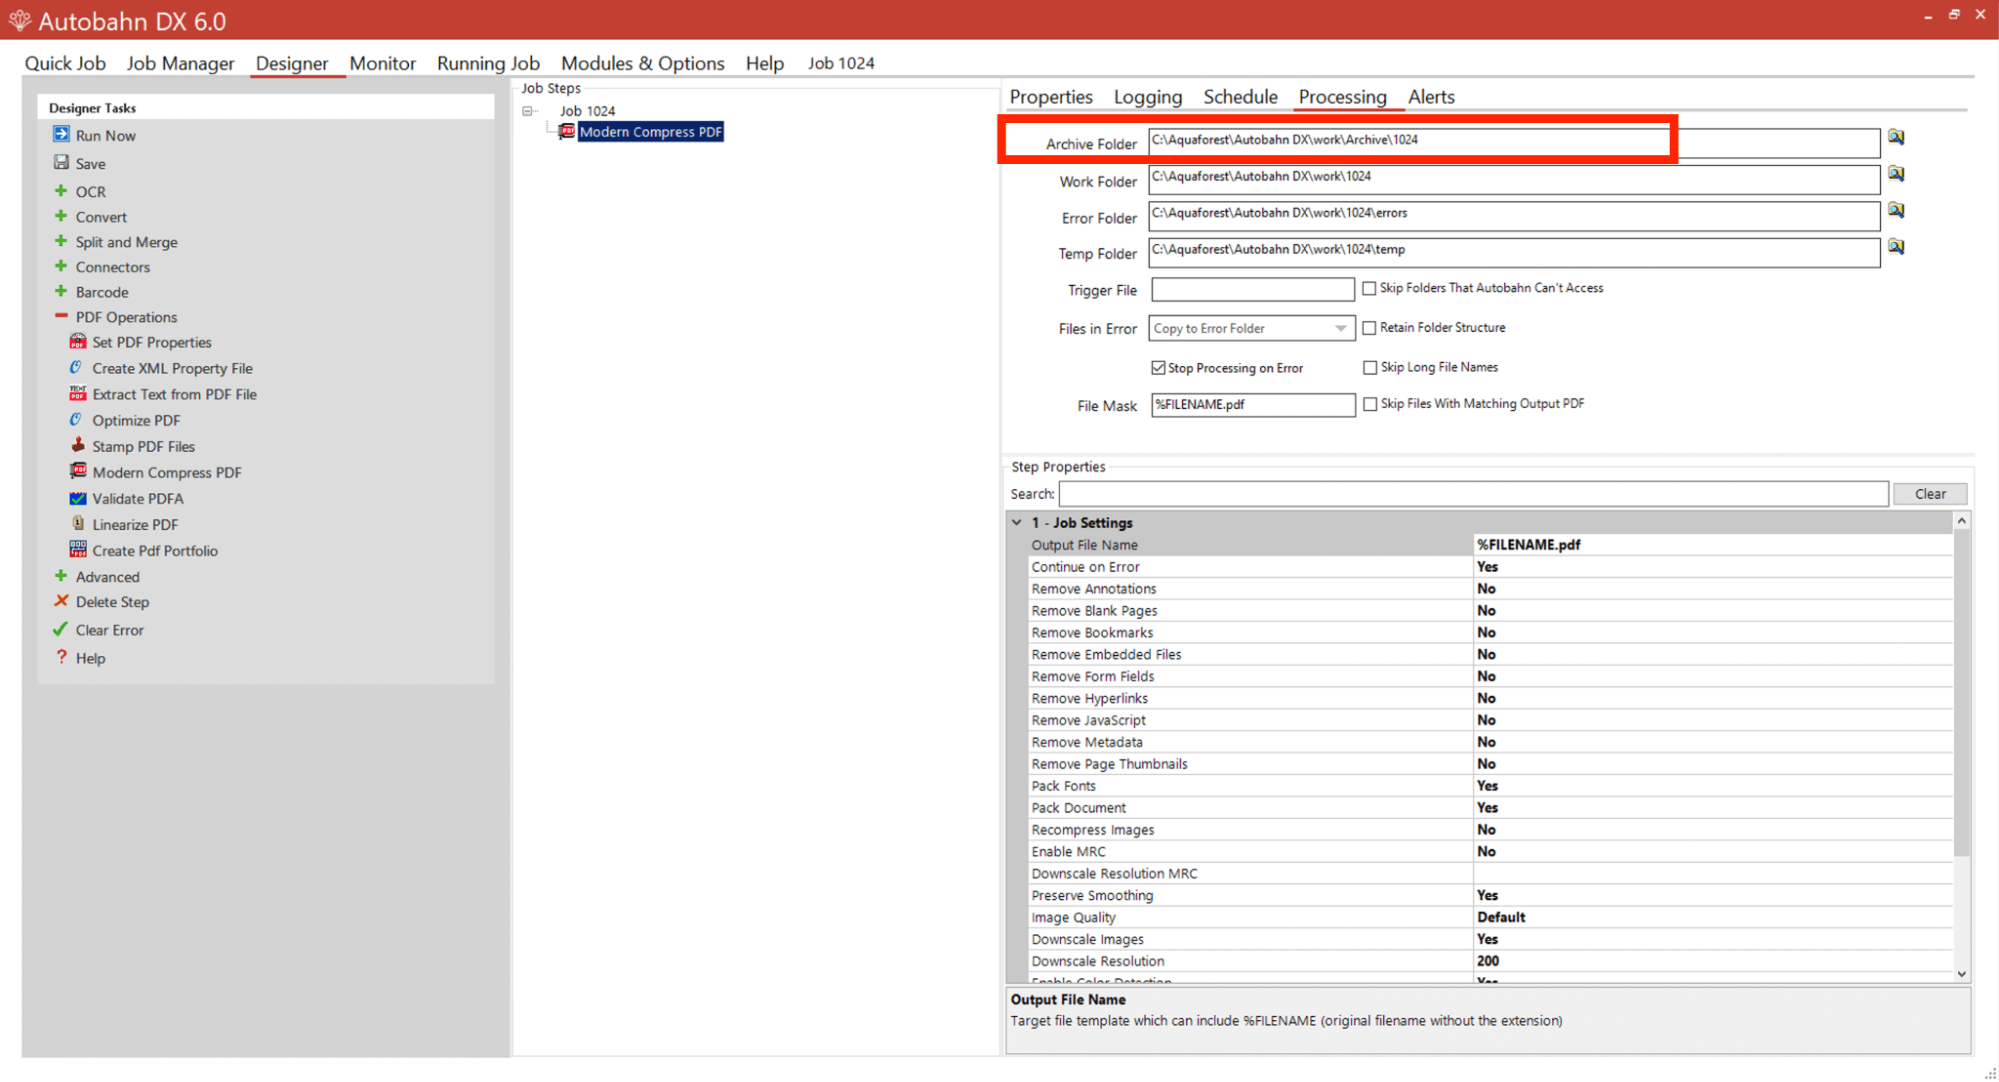Browse for the Work Folder location
1999x1082 pixels.
coord(1896,174)
